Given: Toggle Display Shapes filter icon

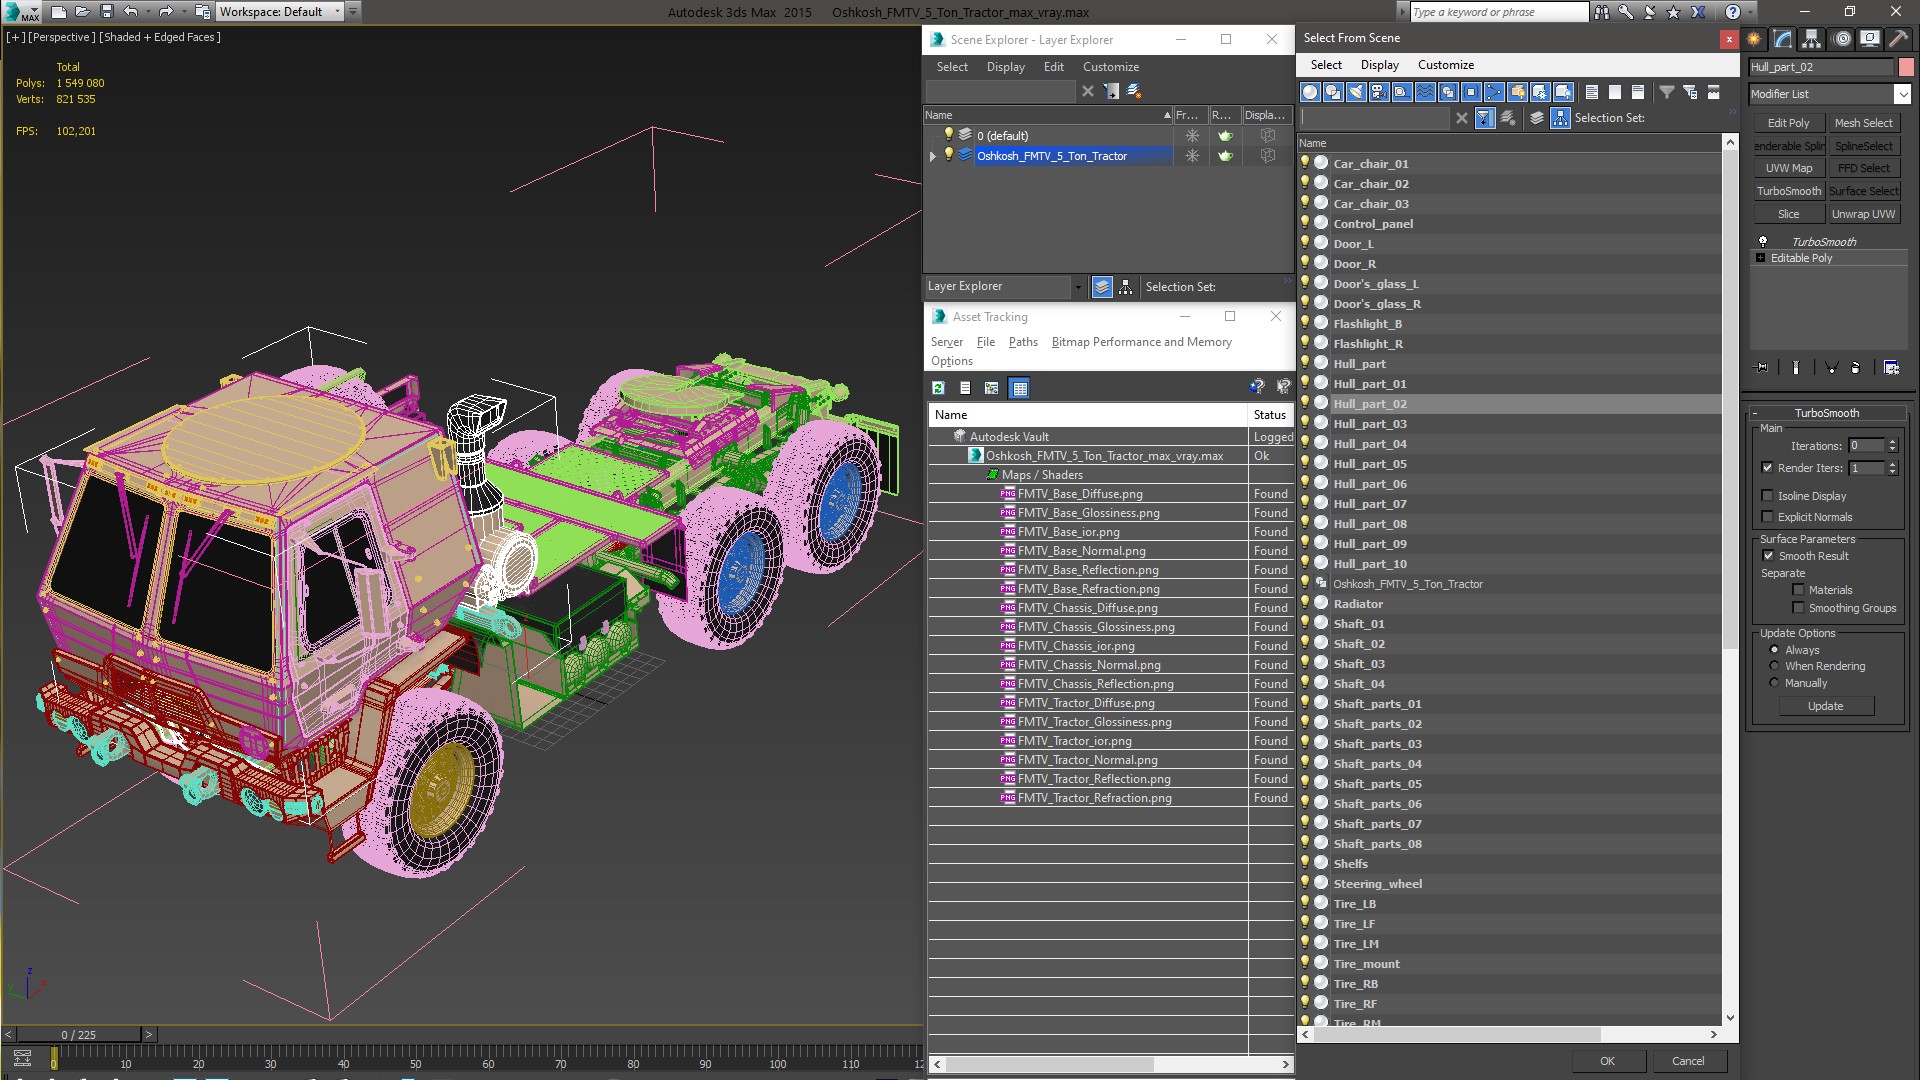Looking at the screenshot, I should click(1333, 92).
